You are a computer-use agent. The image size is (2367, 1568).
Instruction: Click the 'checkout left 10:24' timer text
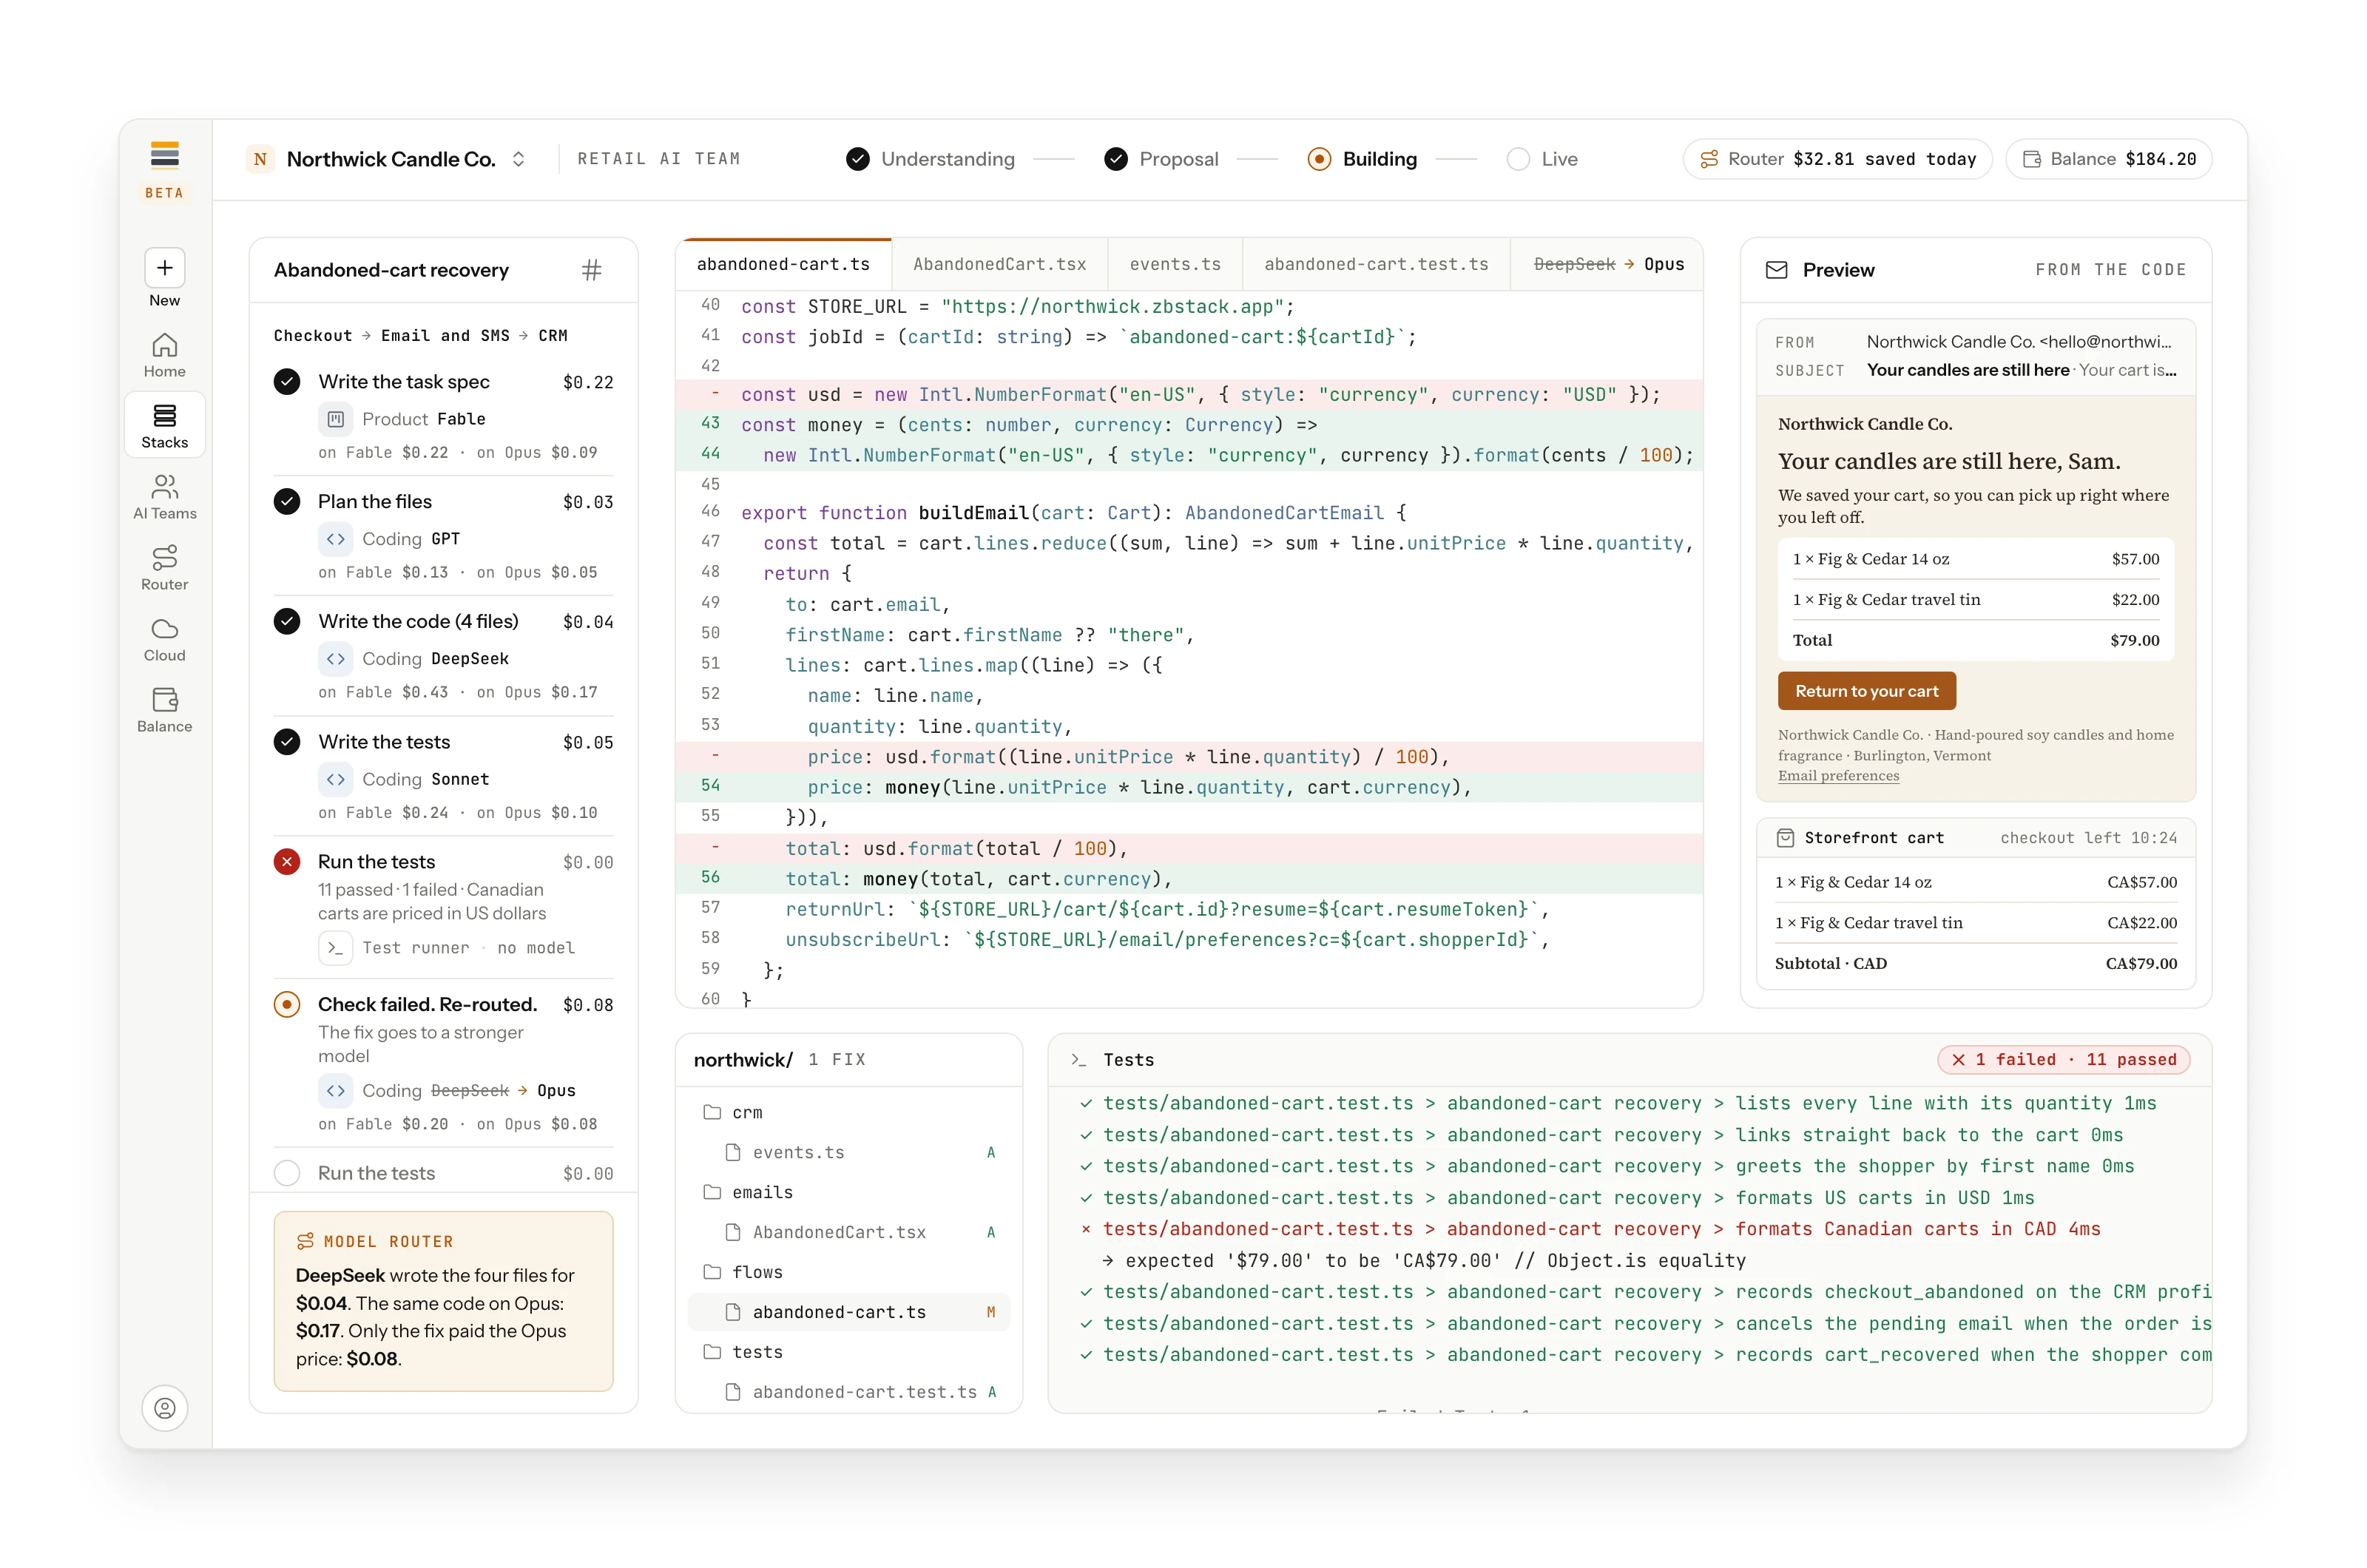[2088, 838]
